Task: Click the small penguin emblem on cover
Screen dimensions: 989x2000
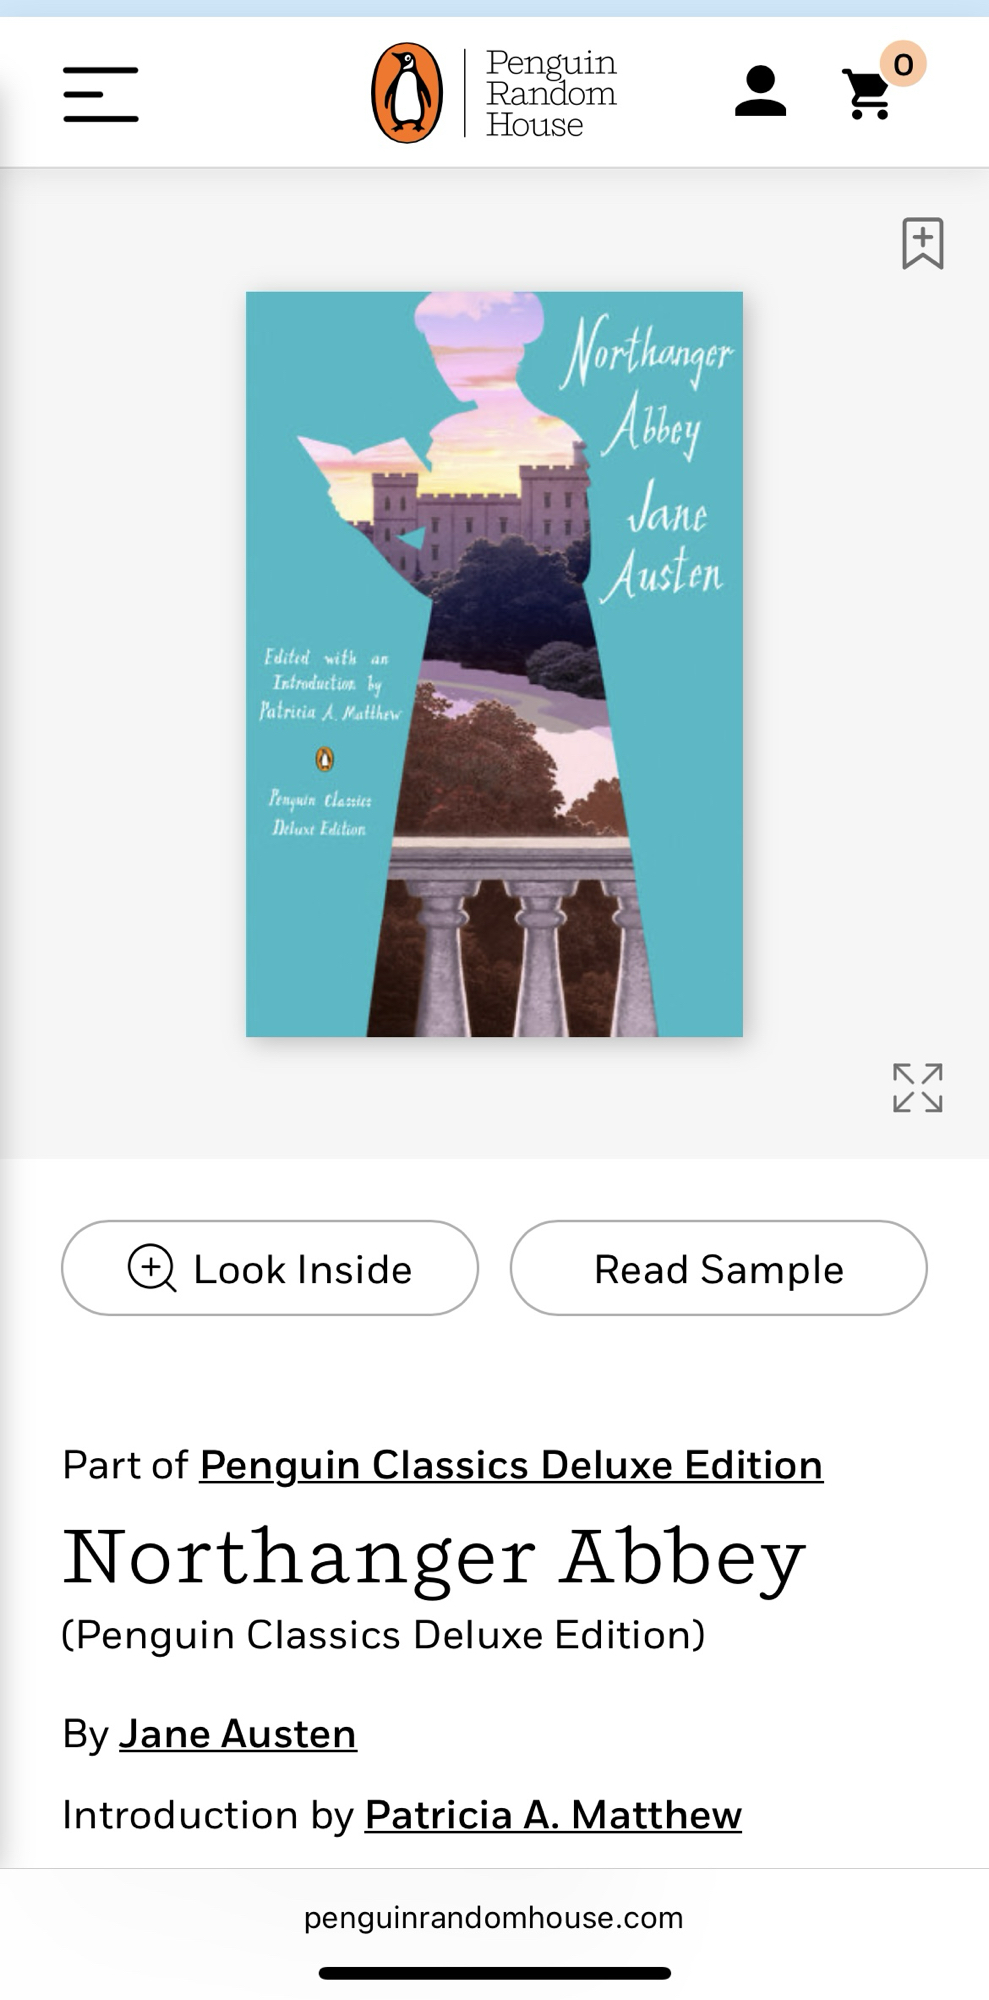Action: [x=324, y=759]
